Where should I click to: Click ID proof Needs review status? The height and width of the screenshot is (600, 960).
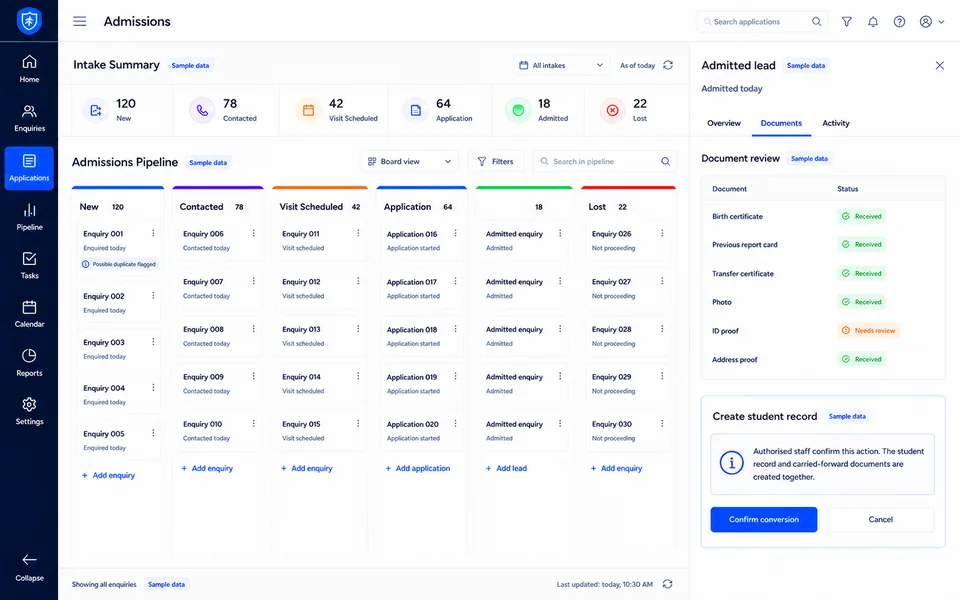coord(869,331)
